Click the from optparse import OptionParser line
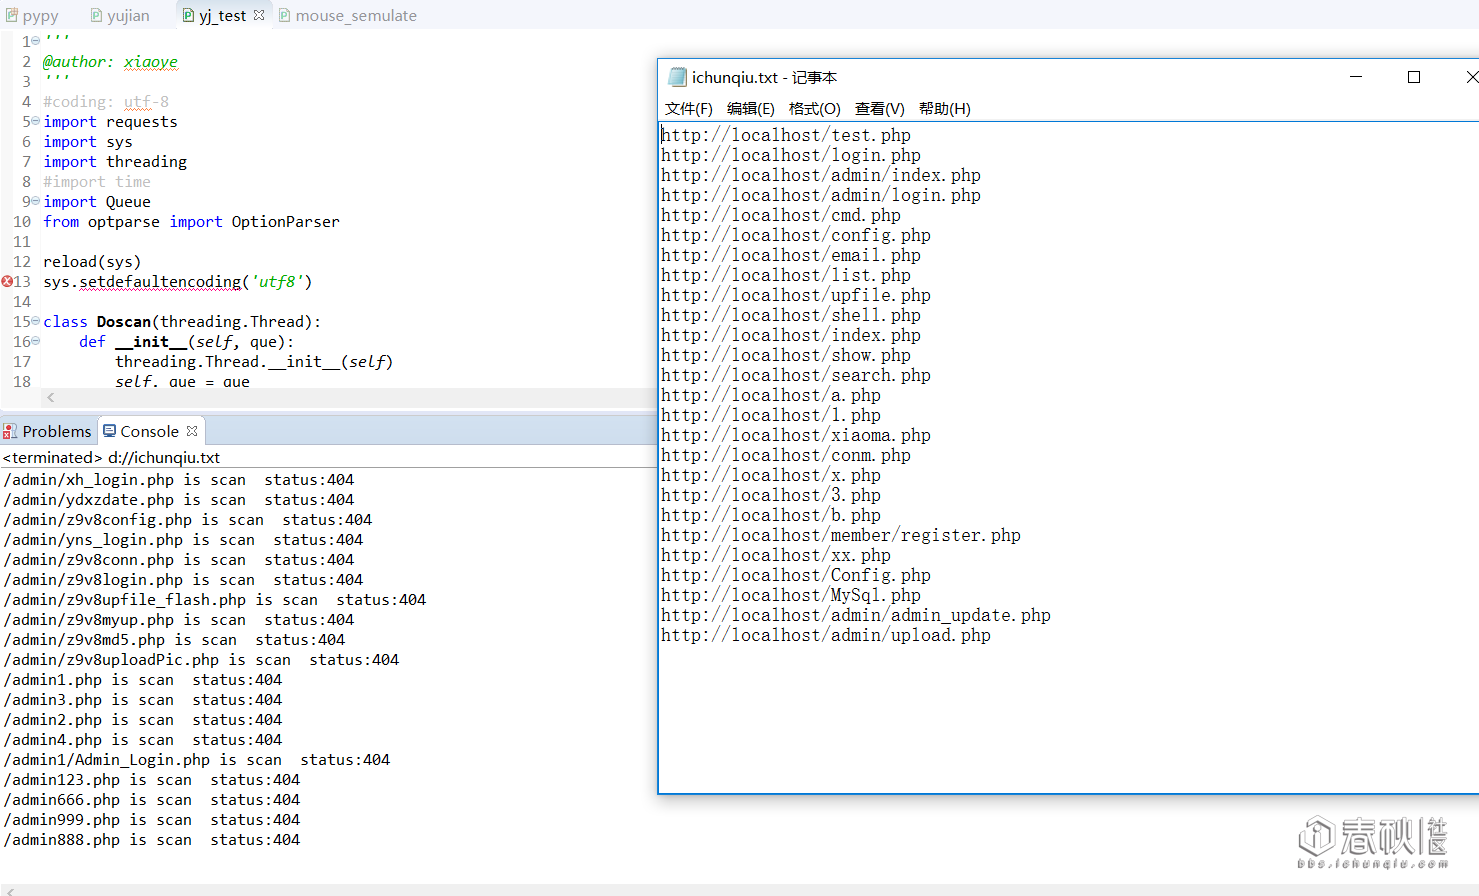 click(191, 221)
